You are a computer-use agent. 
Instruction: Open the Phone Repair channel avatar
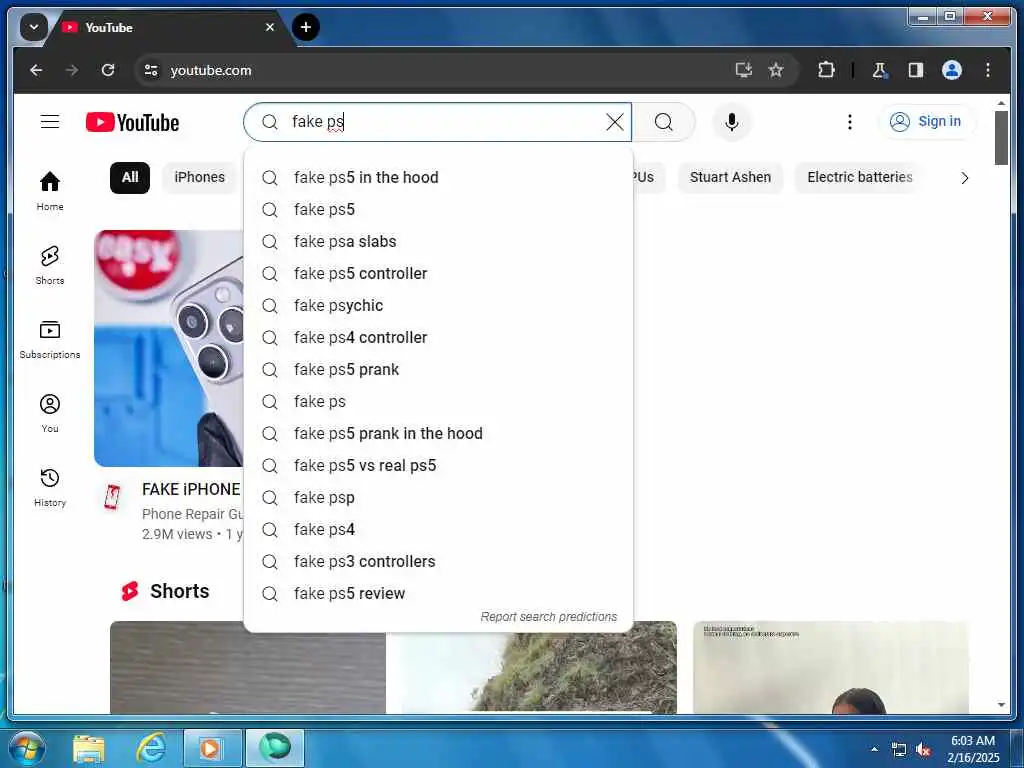tap(112, 498)
